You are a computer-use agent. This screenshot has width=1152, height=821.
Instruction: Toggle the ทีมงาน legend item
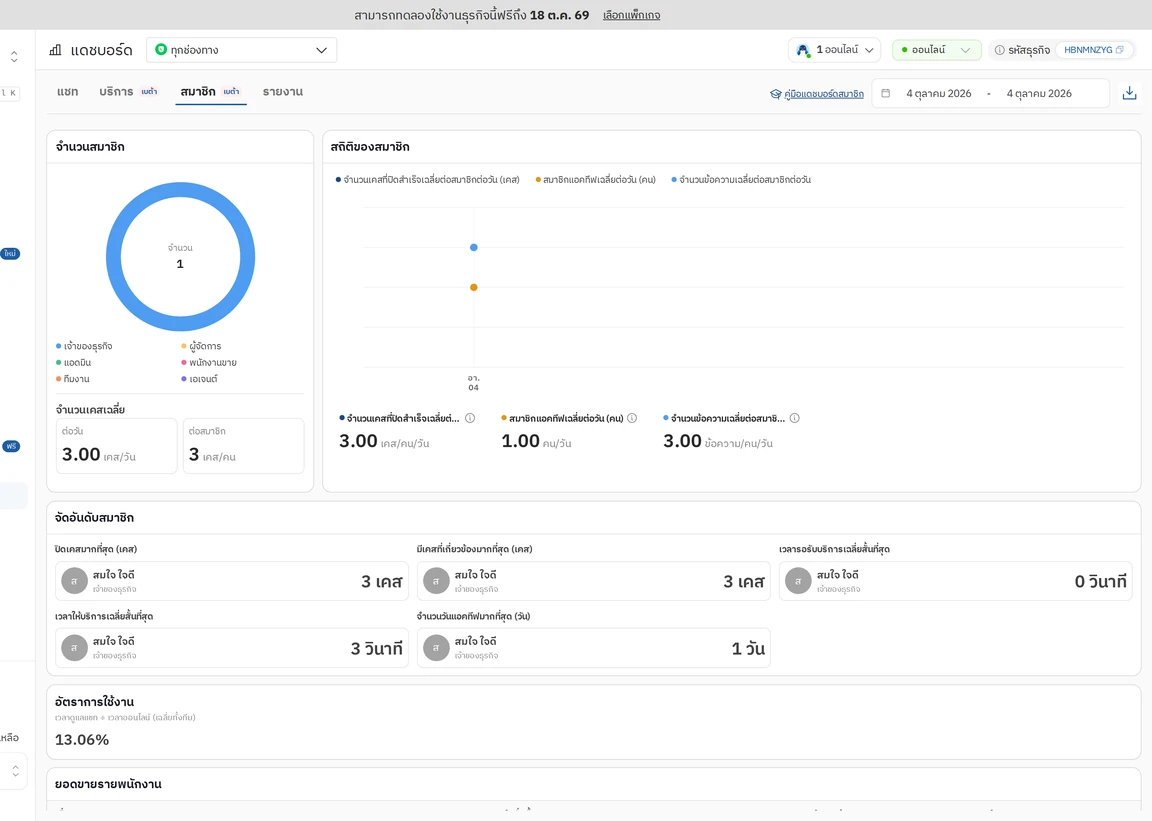coord(73,379)
